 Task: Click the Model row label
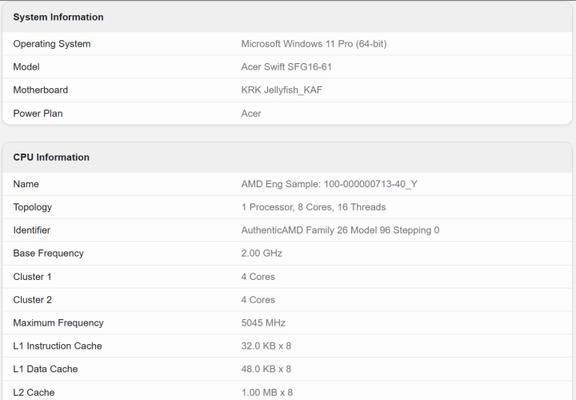[x=26, y=67]
